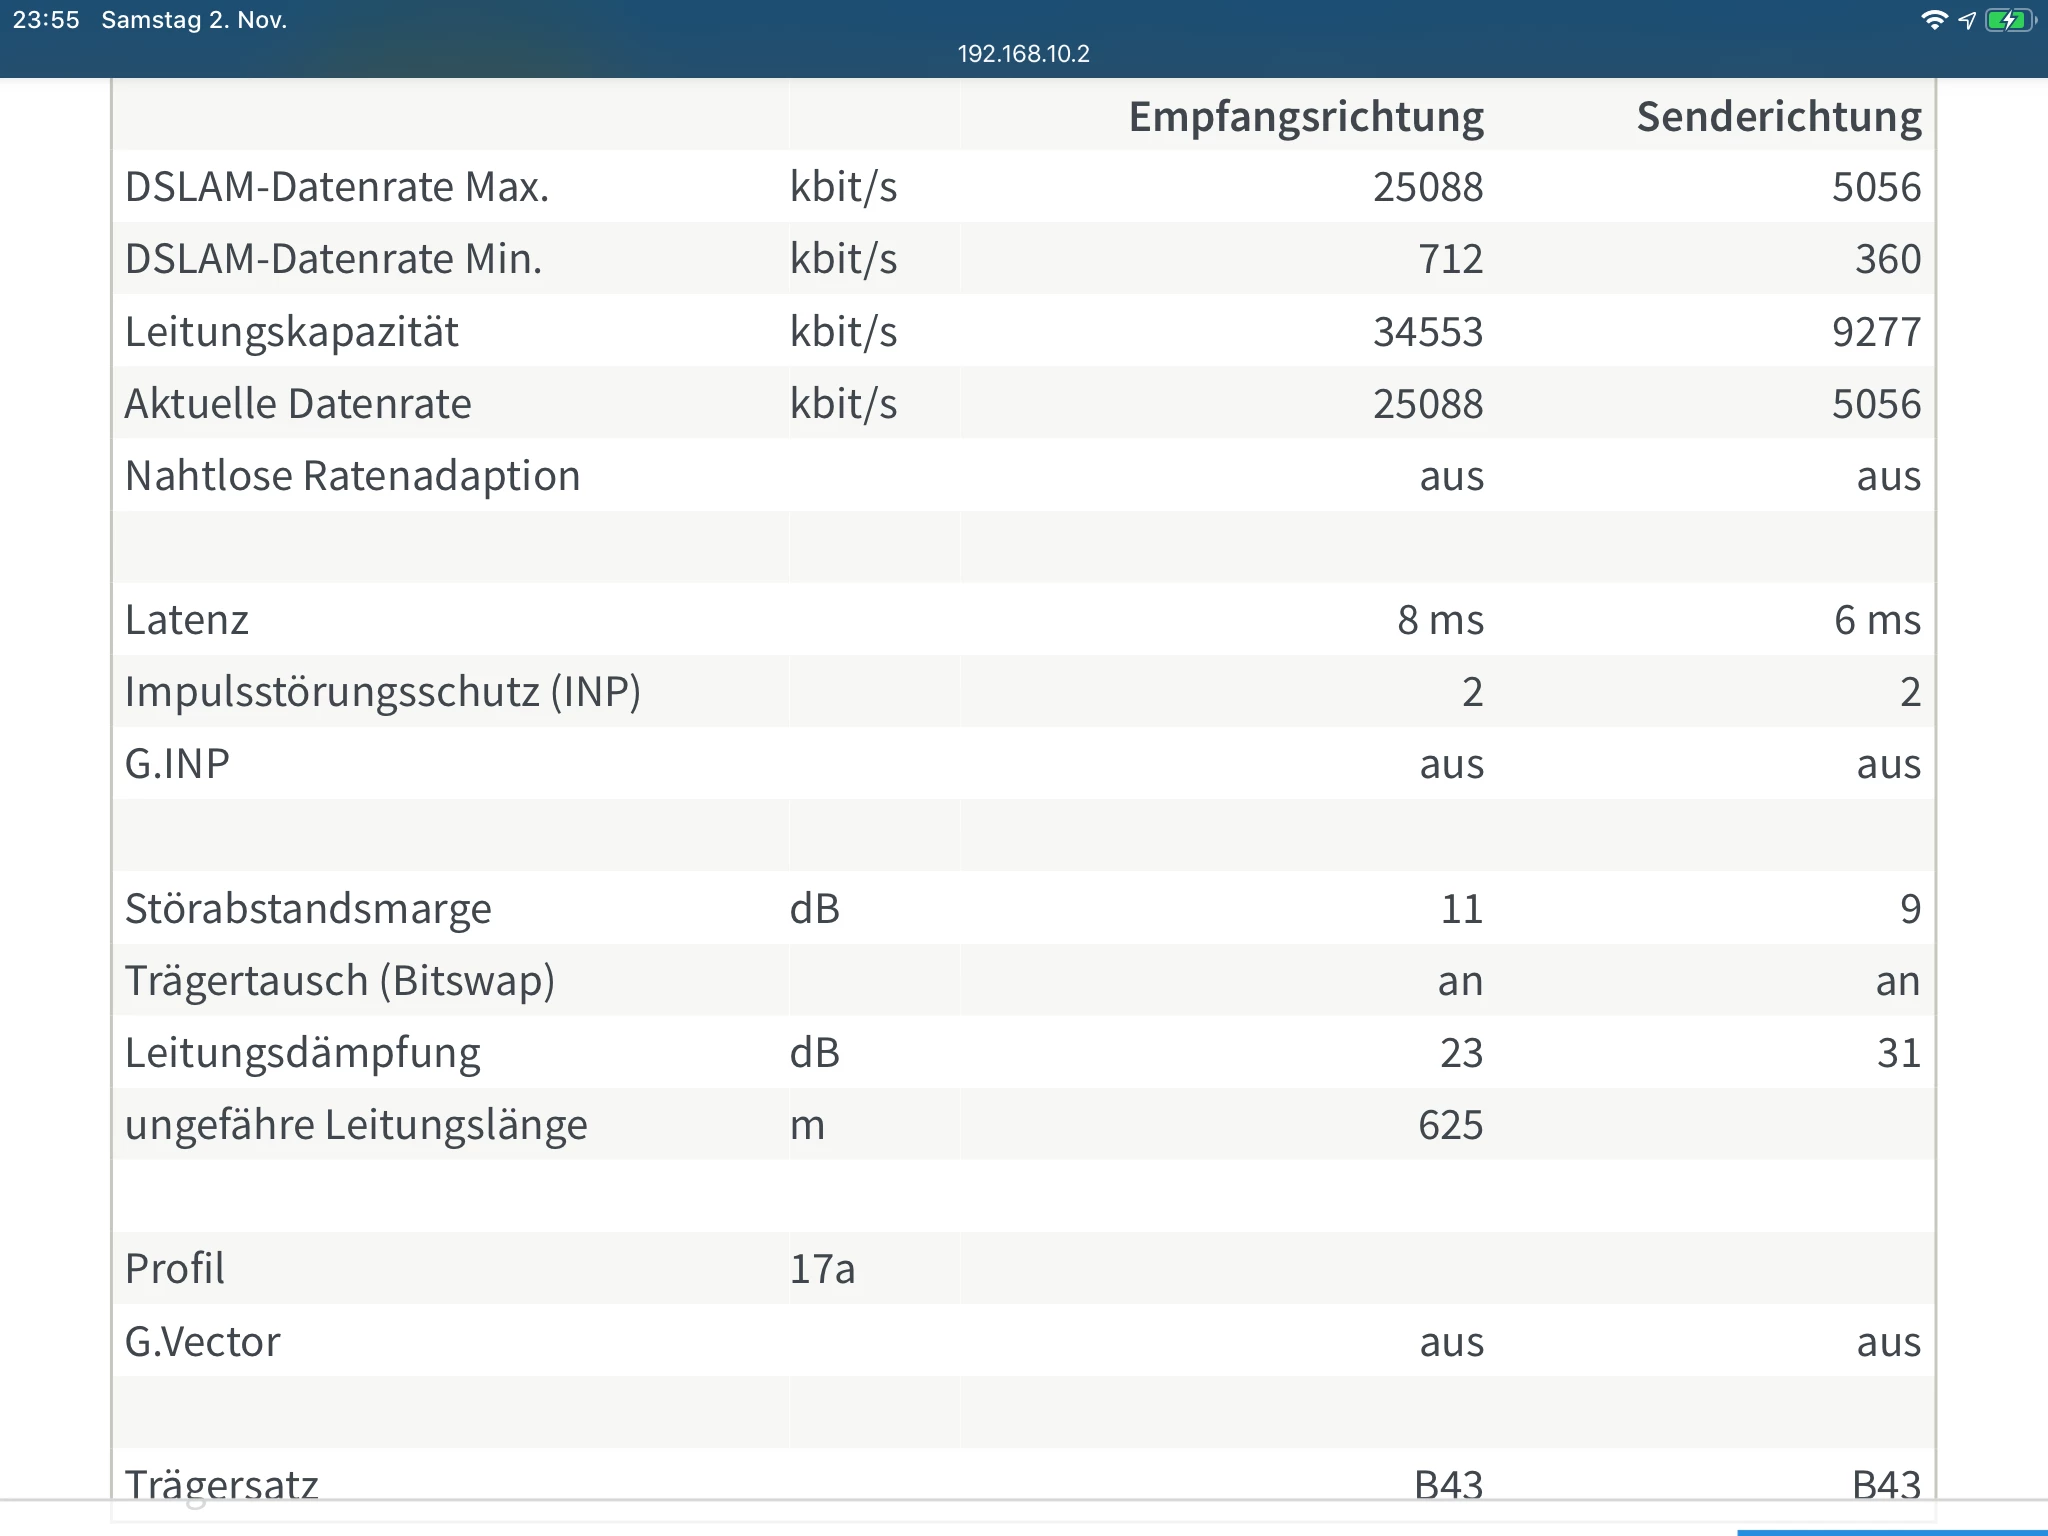Click the G.Vector row label
The width and height of the screenshot is (2048, 1536).
point(202,1342)
